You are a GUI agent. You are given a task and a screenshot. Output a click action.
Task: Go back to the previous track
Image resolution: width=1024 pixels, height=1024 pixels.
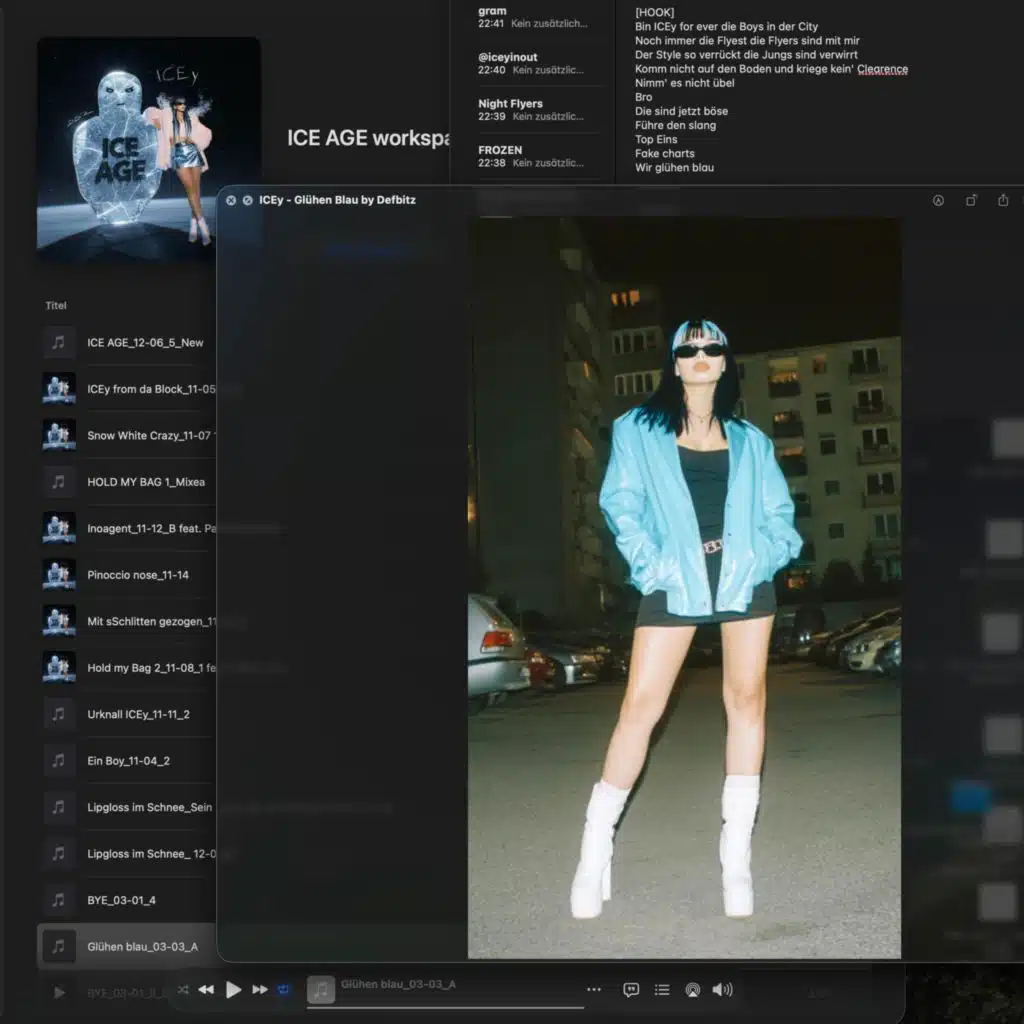(x=206, y=989)
